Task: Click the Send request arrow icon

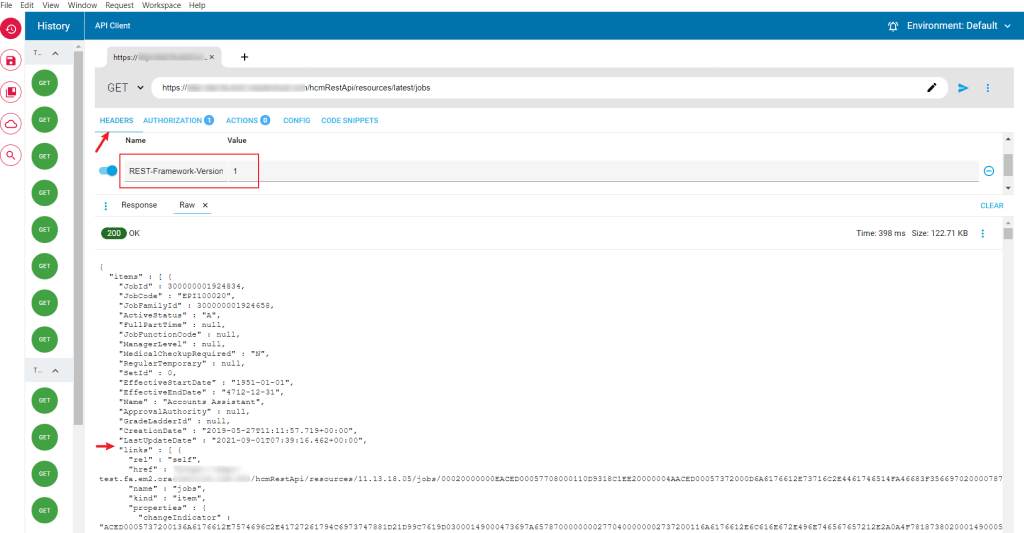Action: (x=963, y=88)
